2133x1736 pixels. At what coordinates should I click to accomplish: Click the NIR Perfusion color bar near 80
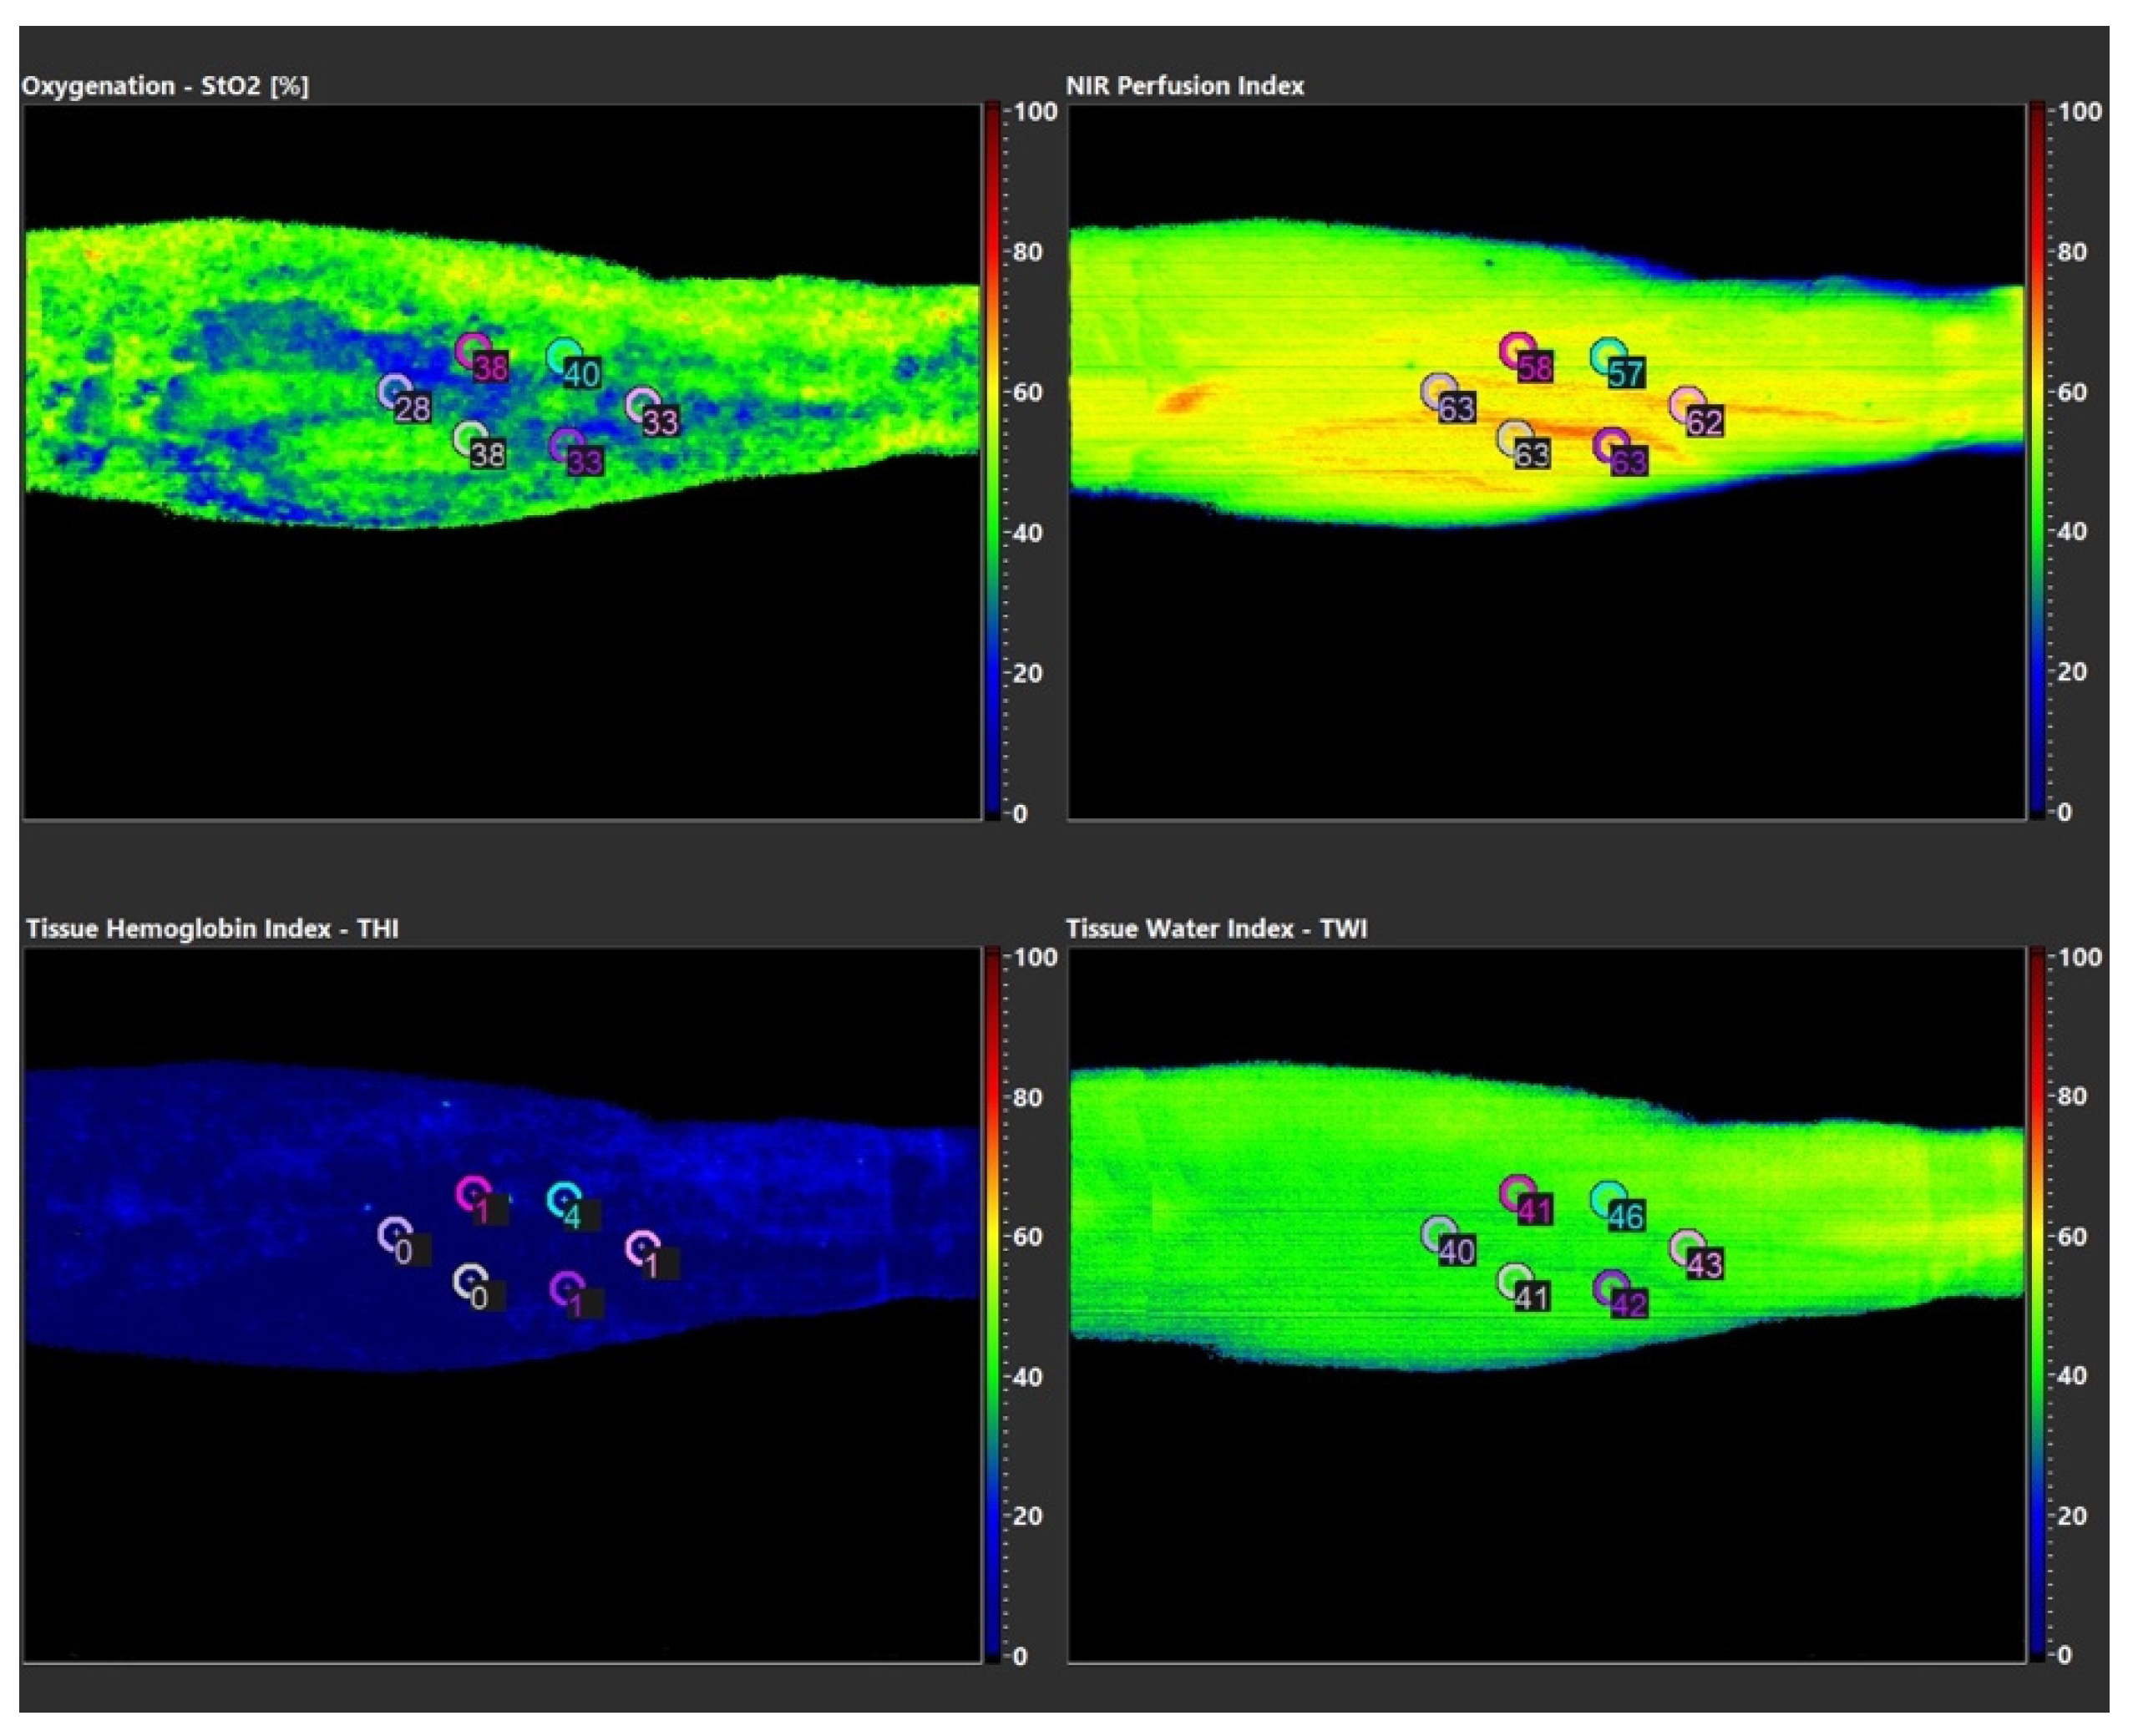click(2036, 252)
